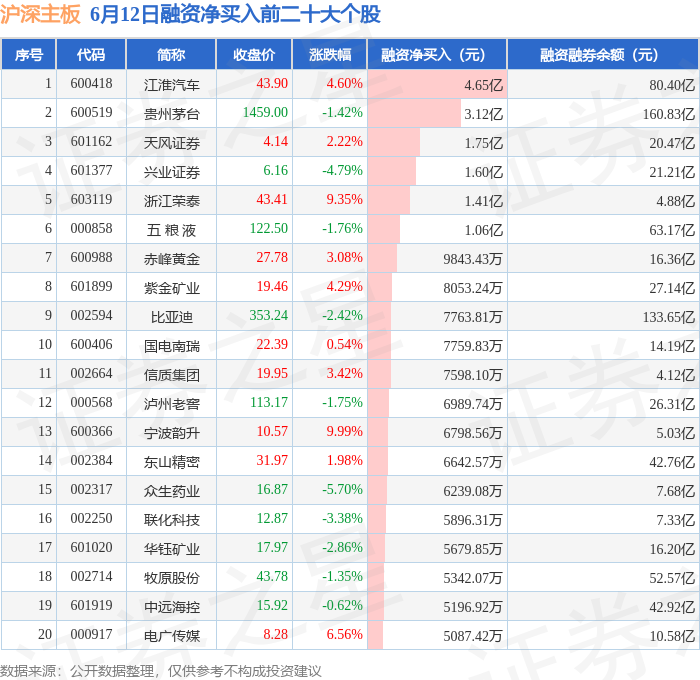The image size is (700, 680).
Task: Click the 收盘价 column header
Action: [254, 54]
